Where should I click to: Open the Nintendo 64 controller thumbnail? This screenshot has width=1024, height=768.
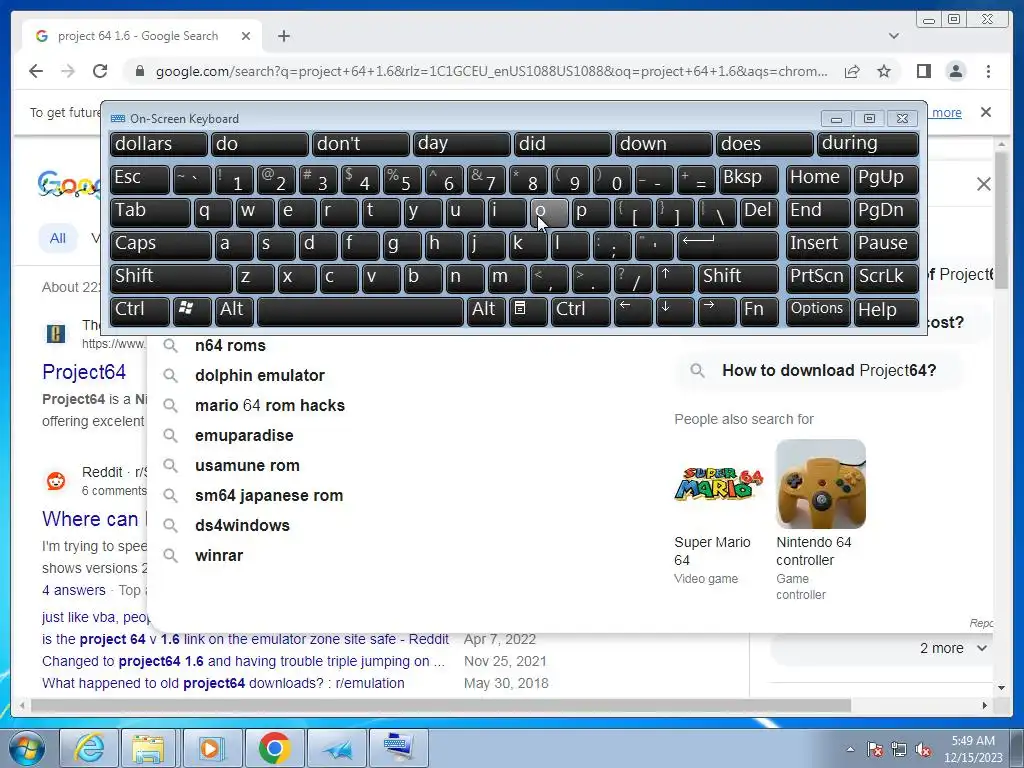(821, 484)
